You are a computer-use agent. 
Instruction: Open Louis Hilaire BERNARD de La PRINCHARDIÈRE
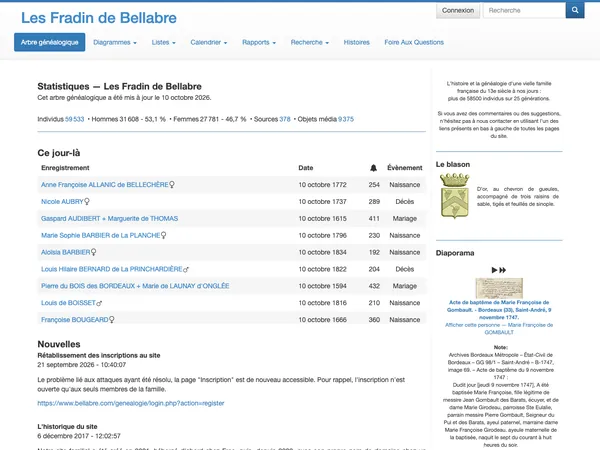[x=111, y=269]
